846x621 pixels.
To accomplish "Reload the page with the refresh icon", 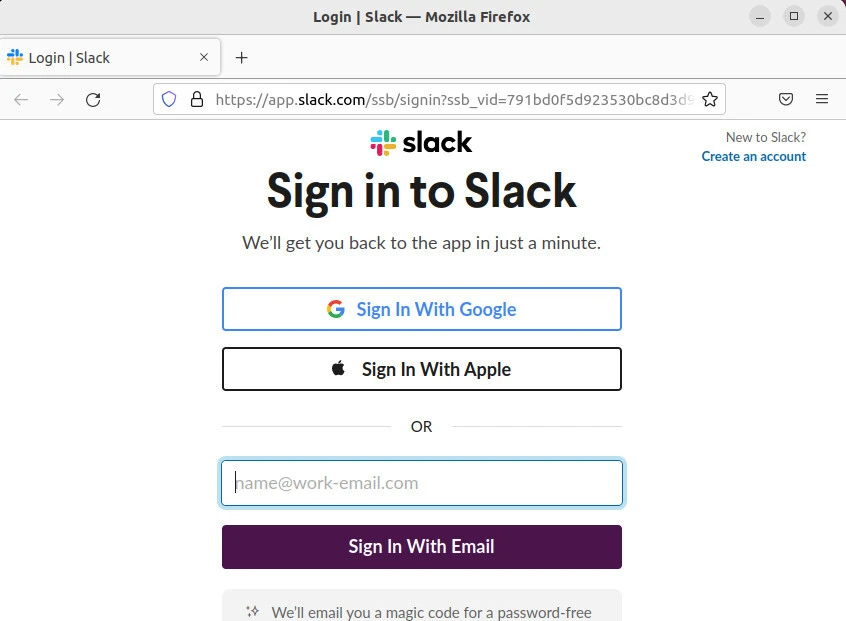I will tap(93, 99).
